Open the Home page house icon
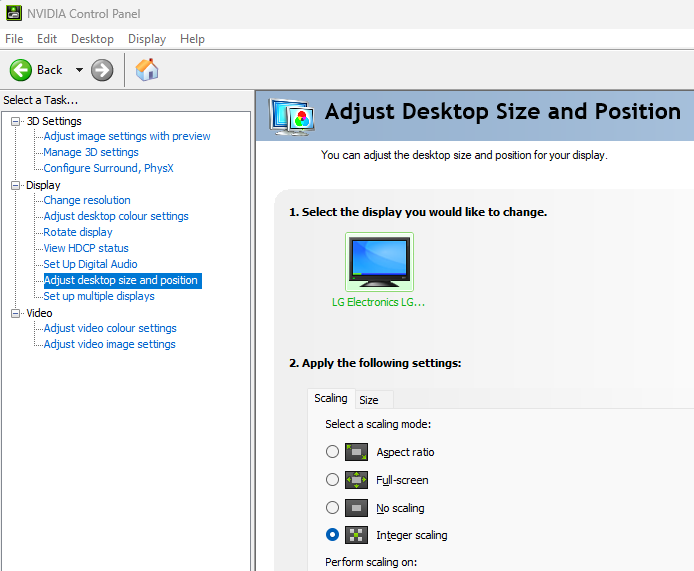 (x=147, y=69)
